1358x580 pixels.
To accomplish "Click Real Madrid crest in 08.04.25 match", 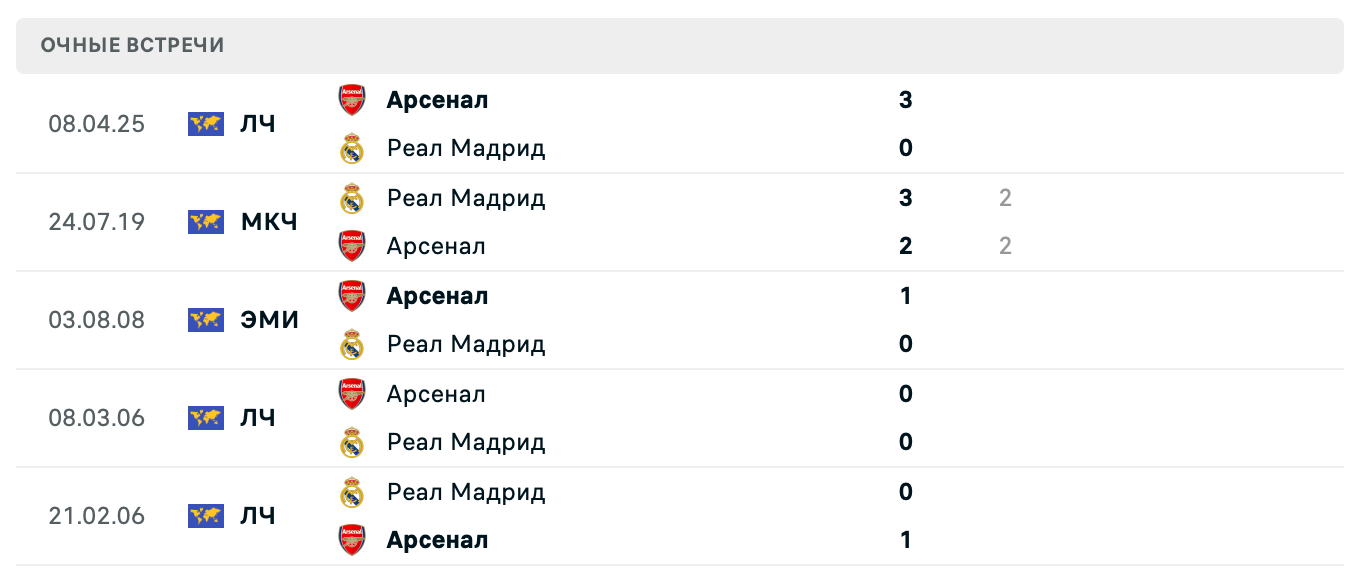I will (x=352, y=149).
